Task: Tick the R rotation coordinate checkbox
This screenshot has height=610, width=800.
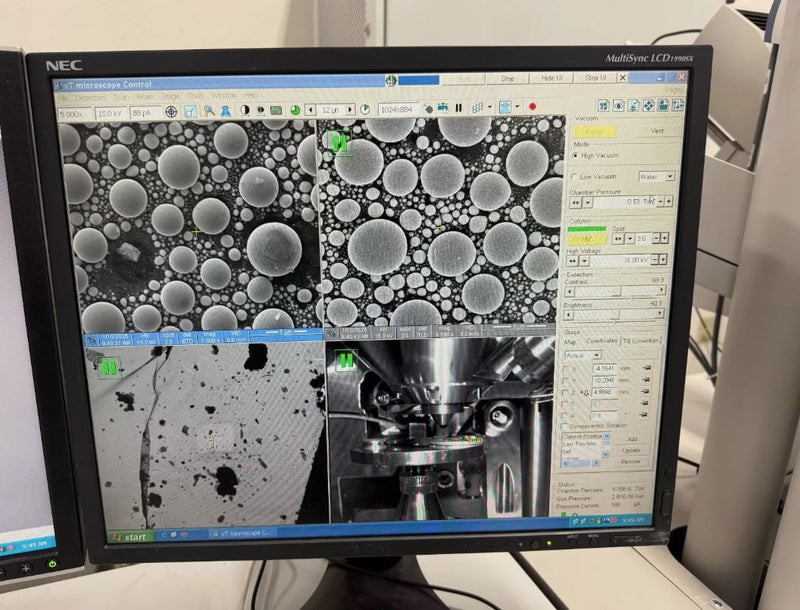Action: coord(565,416)
